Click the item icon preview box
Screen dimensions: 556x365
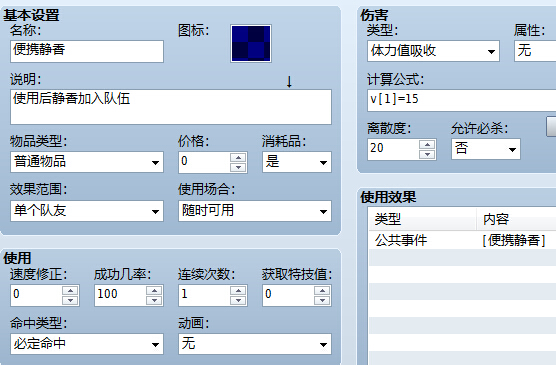pyautogui.click(x=251, y=43)
